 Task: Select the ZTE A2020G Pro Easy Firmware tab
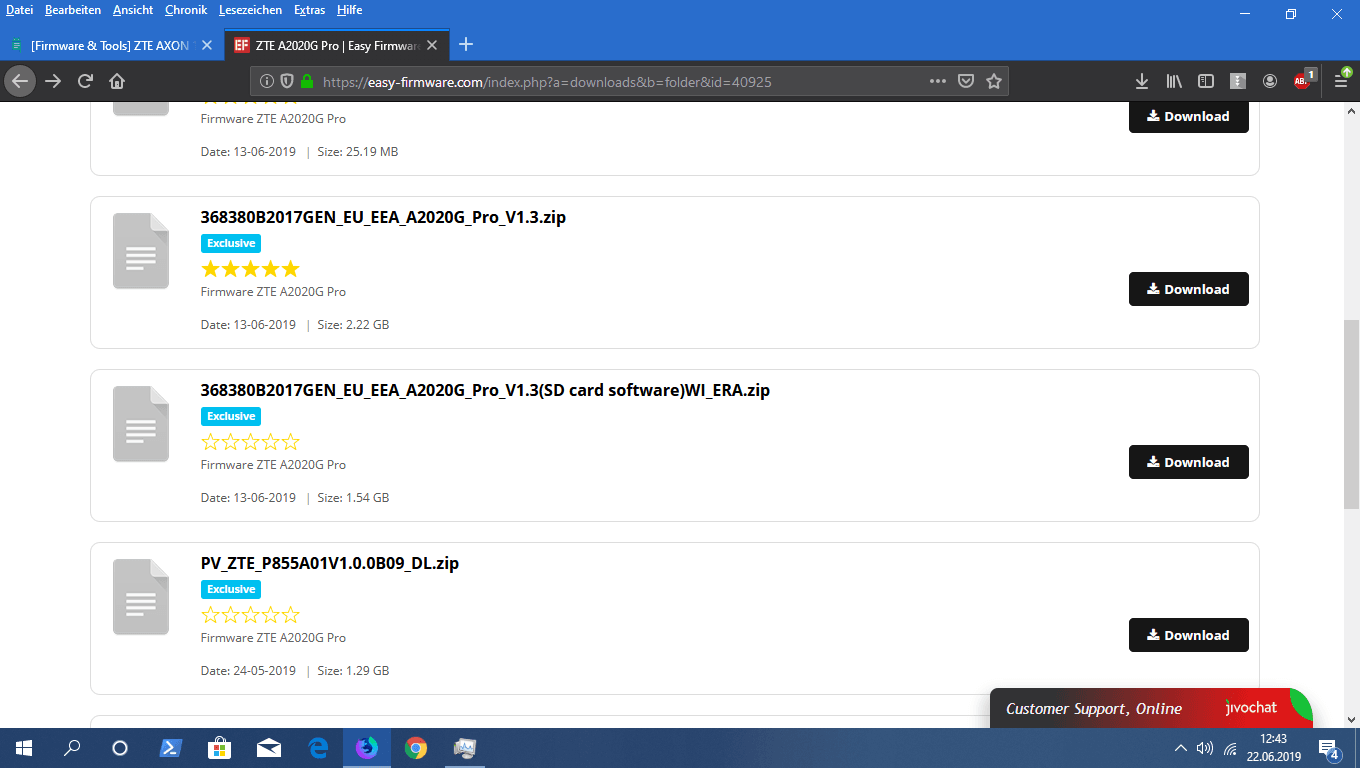(x=337, y=45)
